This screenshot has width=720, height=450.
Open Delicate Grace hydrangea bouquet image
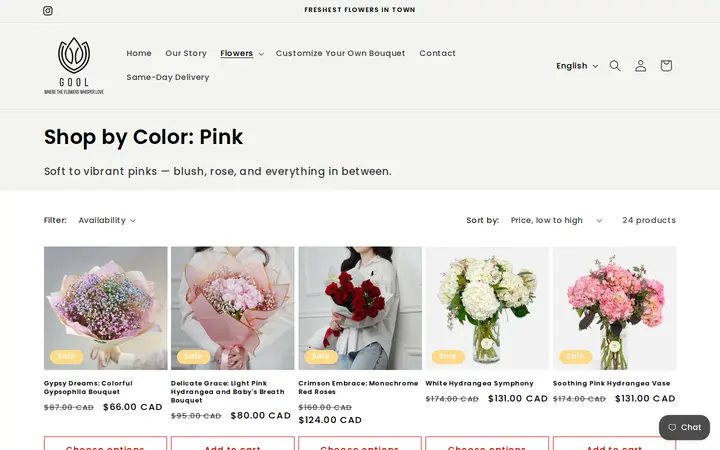(233, 308)
